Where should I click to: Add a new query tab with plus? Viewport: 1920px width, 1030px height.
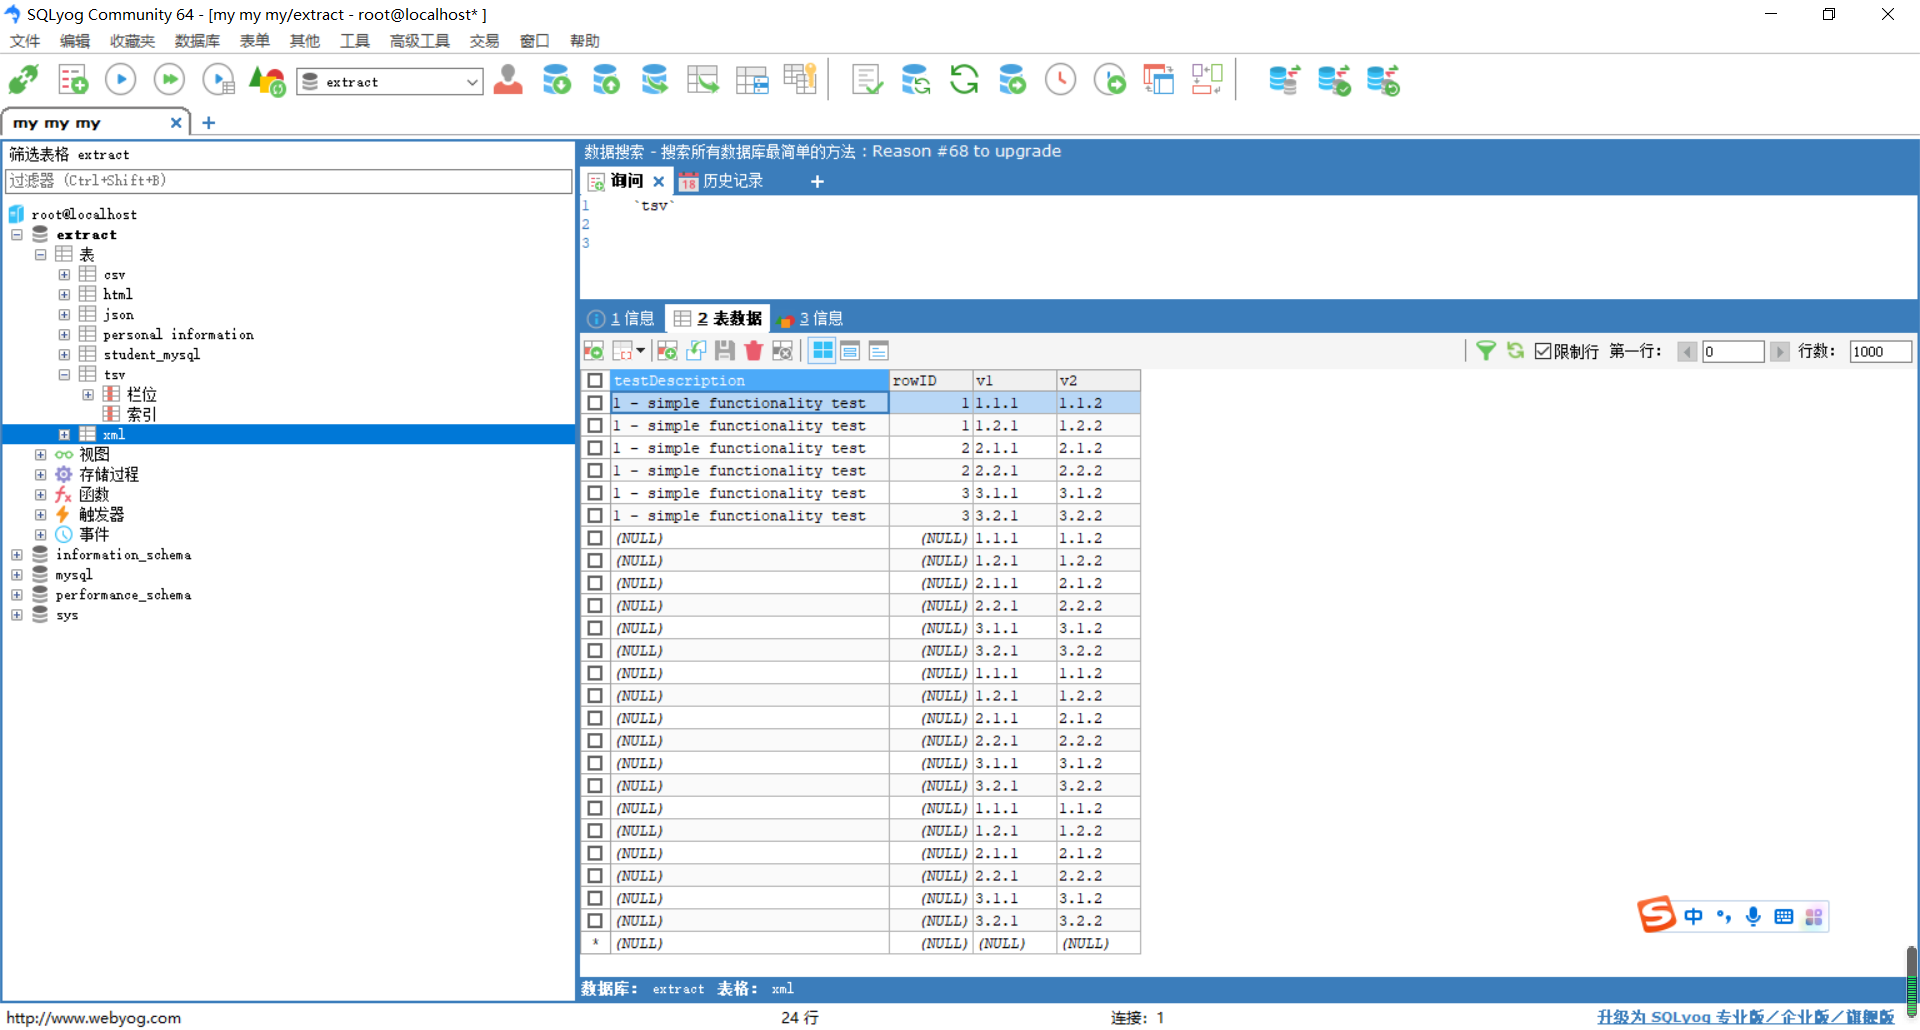(817, 181)
